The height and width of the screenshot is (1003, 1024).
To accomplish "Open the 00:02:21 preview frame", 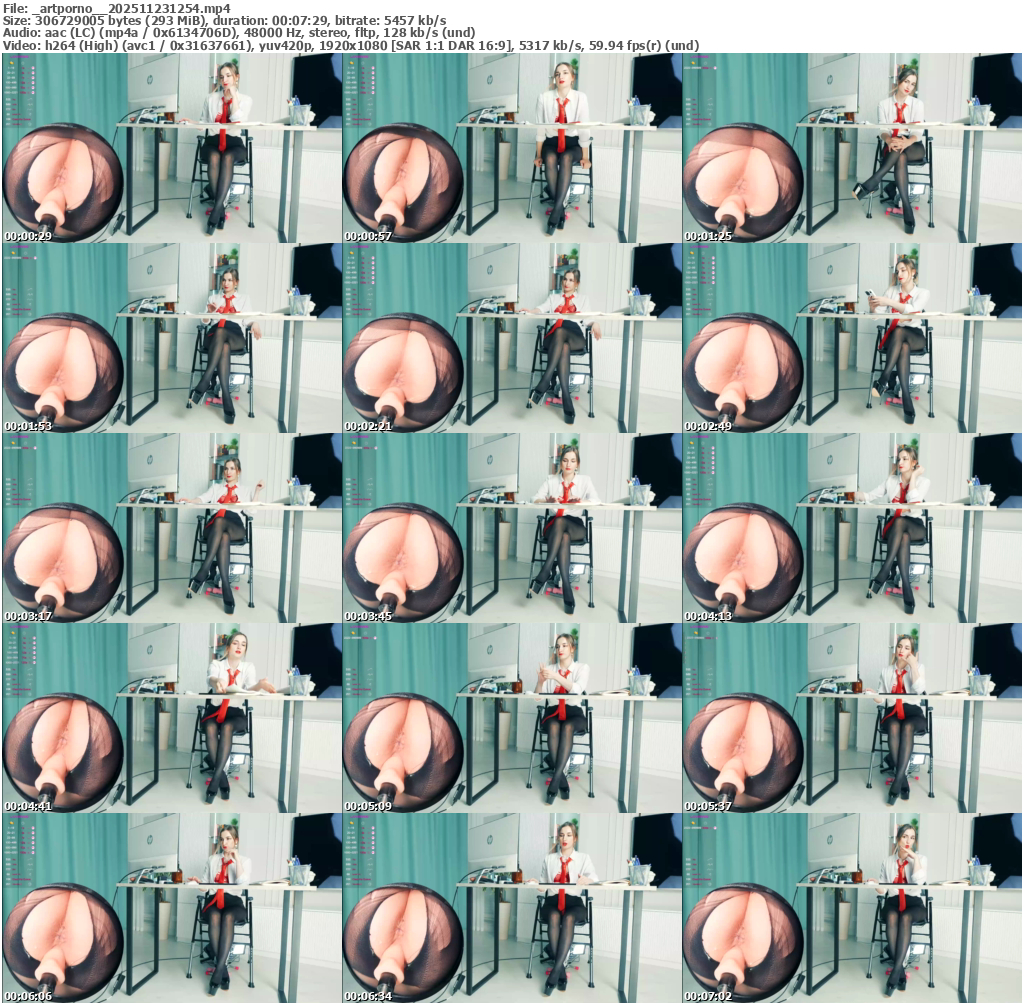I will pyautogui.click(x=512, y=338).
